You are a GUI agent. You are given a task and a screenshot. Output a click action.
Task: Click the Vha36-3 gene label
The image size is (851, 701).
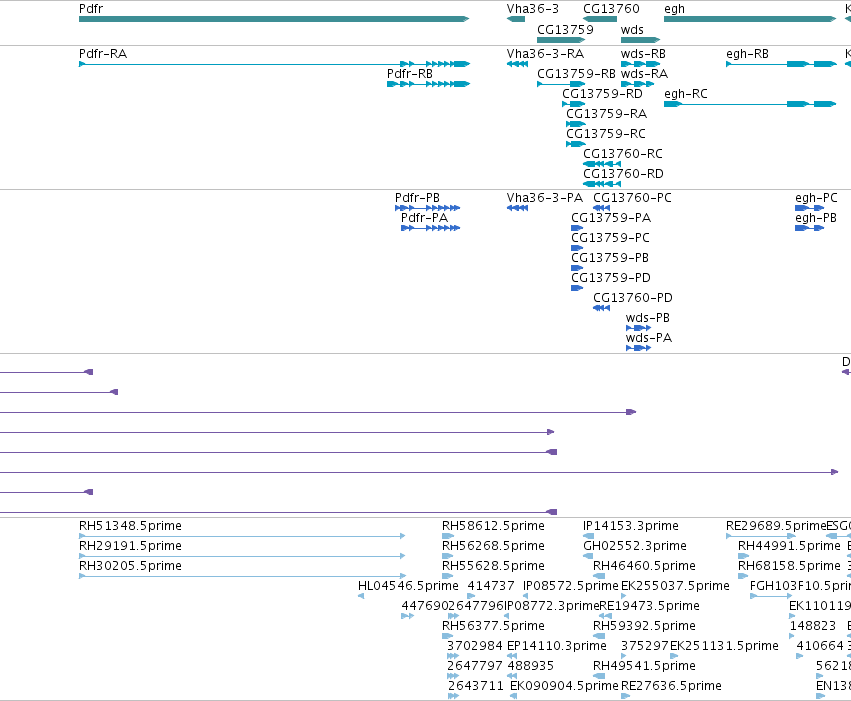[x=532, y=9]
